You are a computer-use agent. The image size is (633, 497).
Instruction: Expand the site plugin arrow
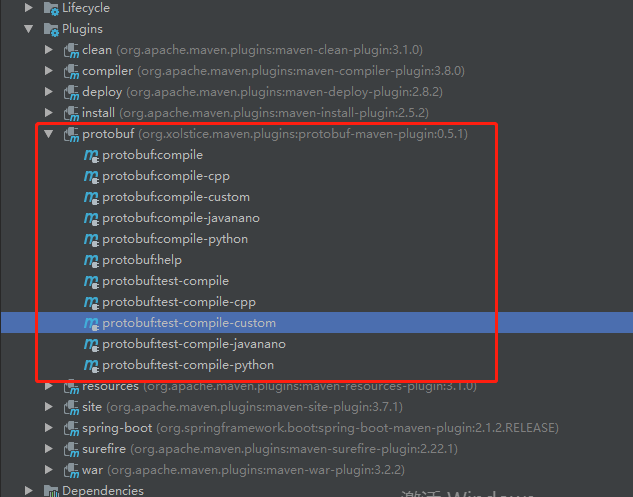click(x=48, y=407)
